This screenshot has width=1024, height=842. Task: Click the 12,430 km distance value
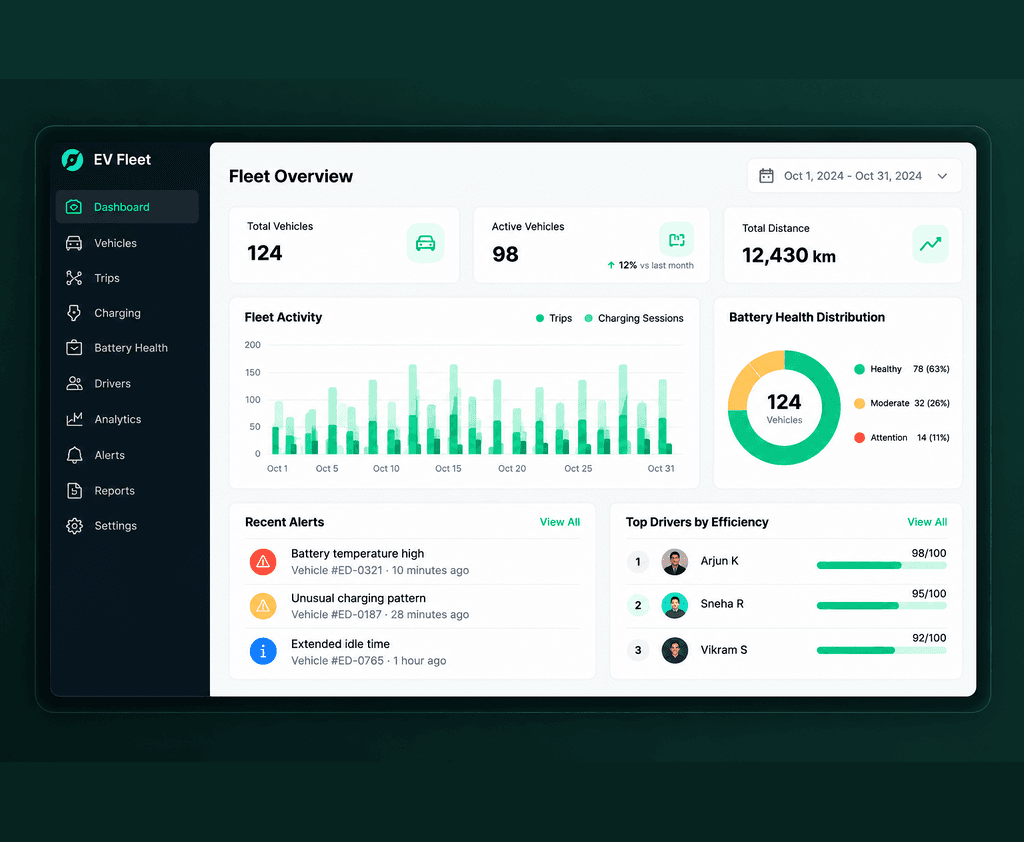[789, 255]
